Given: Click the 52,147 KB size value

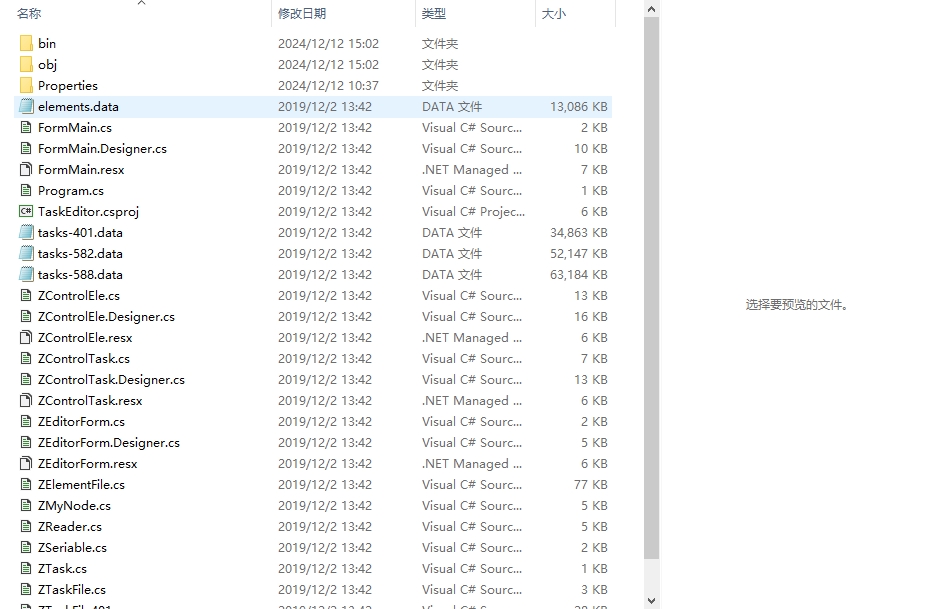Looking at the screenshot, I should click(578, 253).
